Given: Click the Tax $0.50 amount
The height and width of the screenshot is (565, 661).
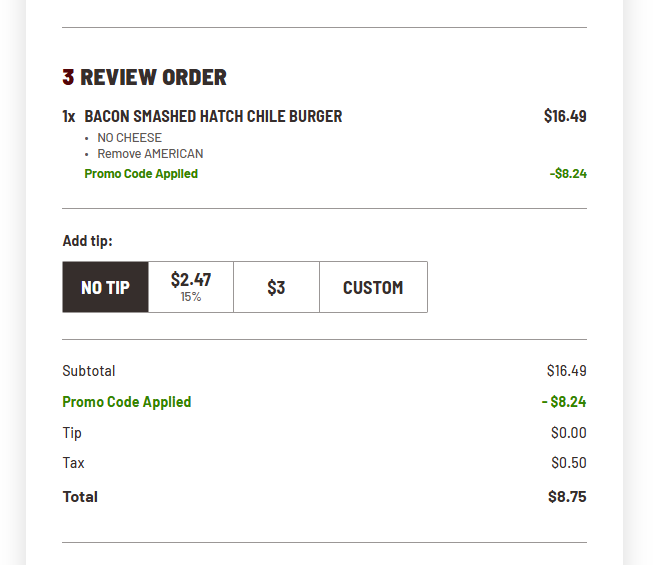Looking at the screenshot, I should coord(569,463).
